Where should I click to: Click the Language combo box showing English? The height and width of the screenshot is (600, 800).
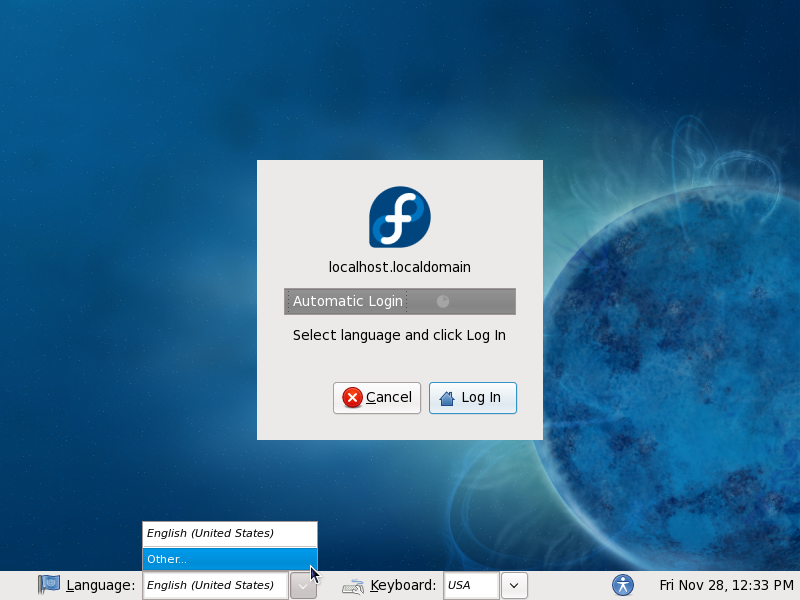pos(215,585)
